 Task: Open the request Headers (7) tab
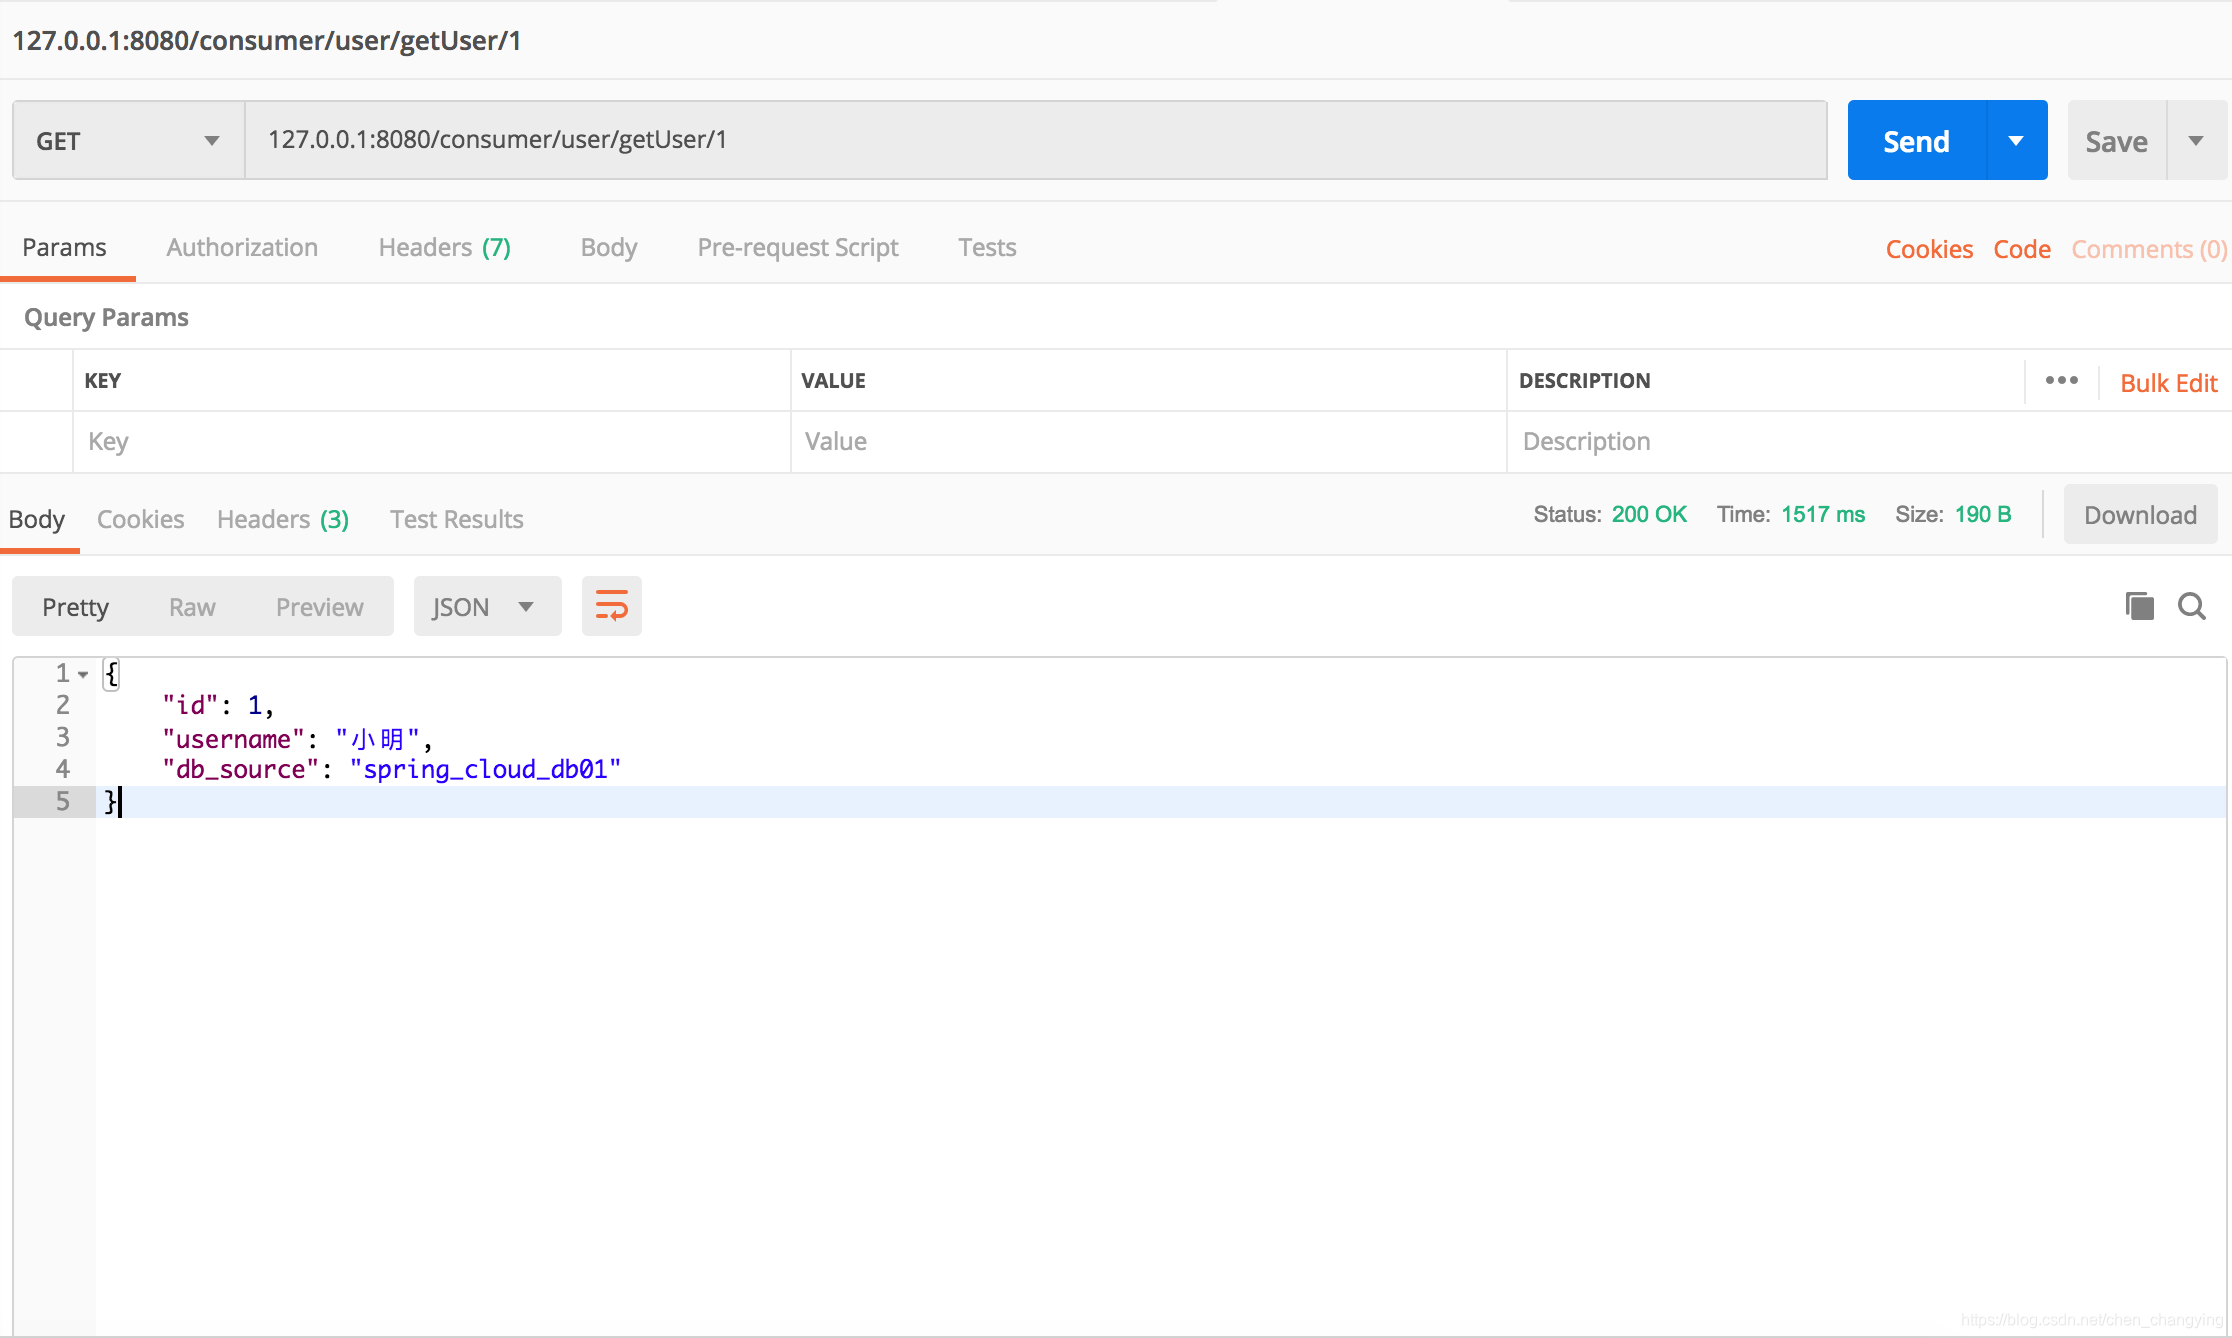pos(445,247)
